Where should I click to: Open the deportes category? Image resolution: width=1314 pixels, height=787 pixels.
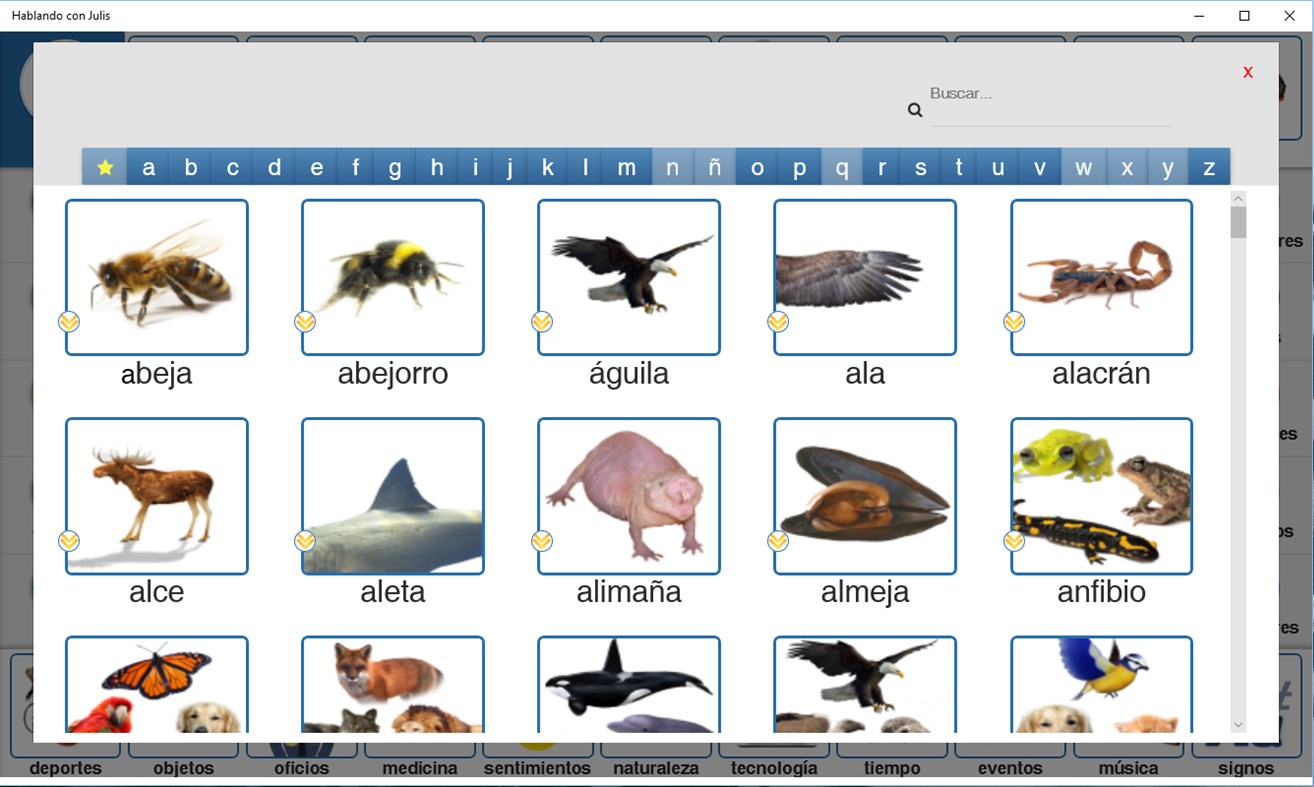pos(64,767)
